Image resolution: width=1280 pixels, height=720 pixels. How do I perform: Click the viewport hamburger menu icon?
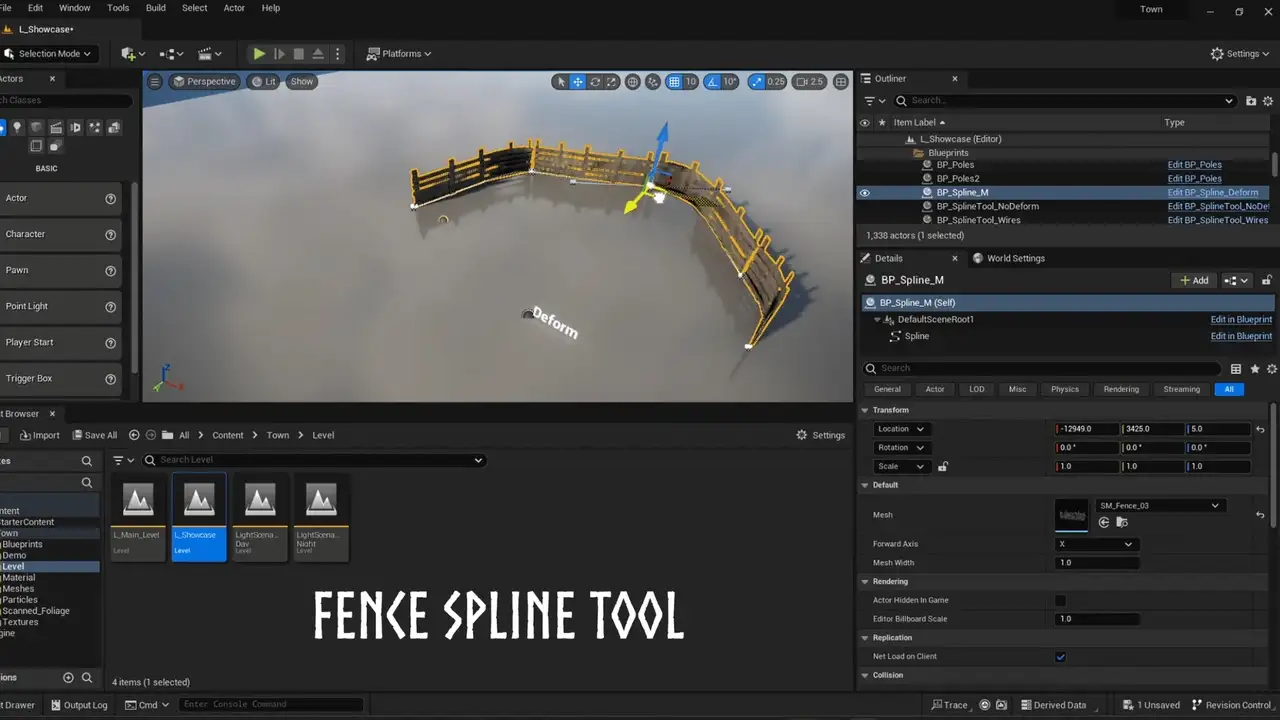tap(155, 82)
